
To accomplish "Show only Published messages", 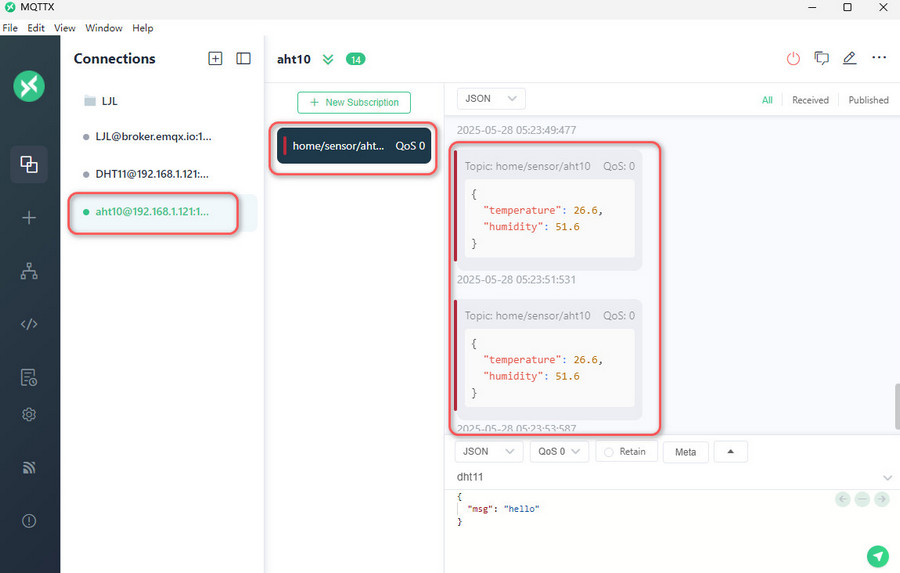I will (868, 100).
